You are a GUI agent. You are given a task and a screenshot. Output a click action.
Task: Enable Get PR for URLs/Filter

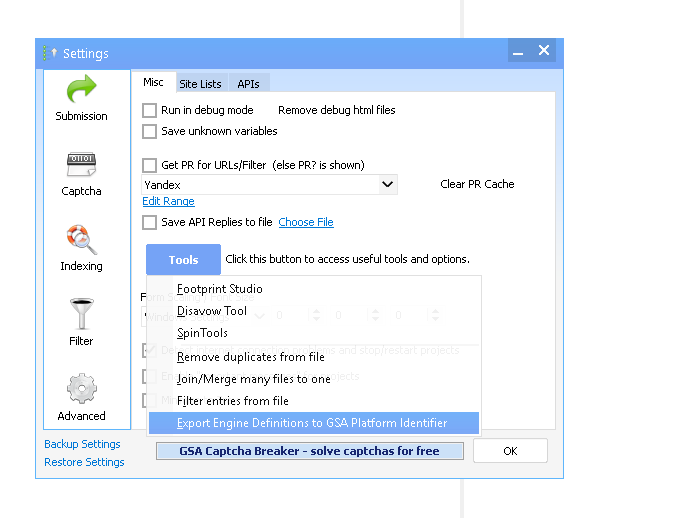click(150, 165)
